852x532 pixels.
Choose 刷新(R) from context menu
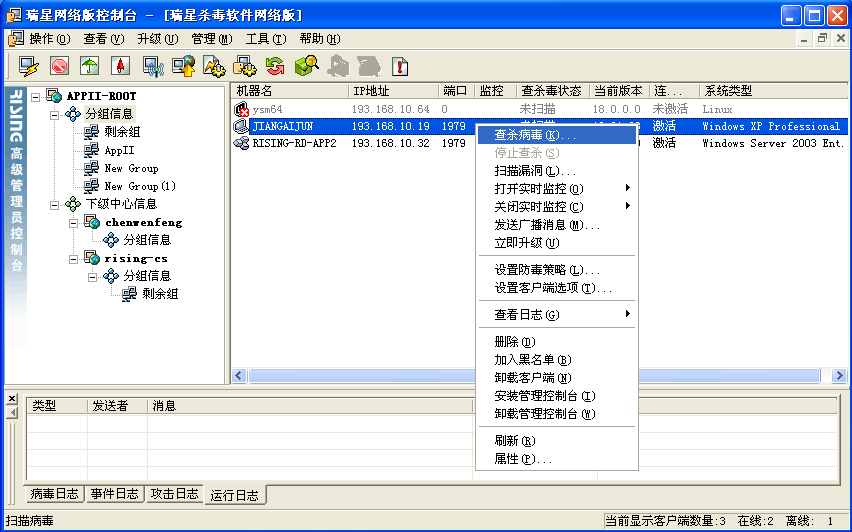pyautogui.click(x=557, y=440)
